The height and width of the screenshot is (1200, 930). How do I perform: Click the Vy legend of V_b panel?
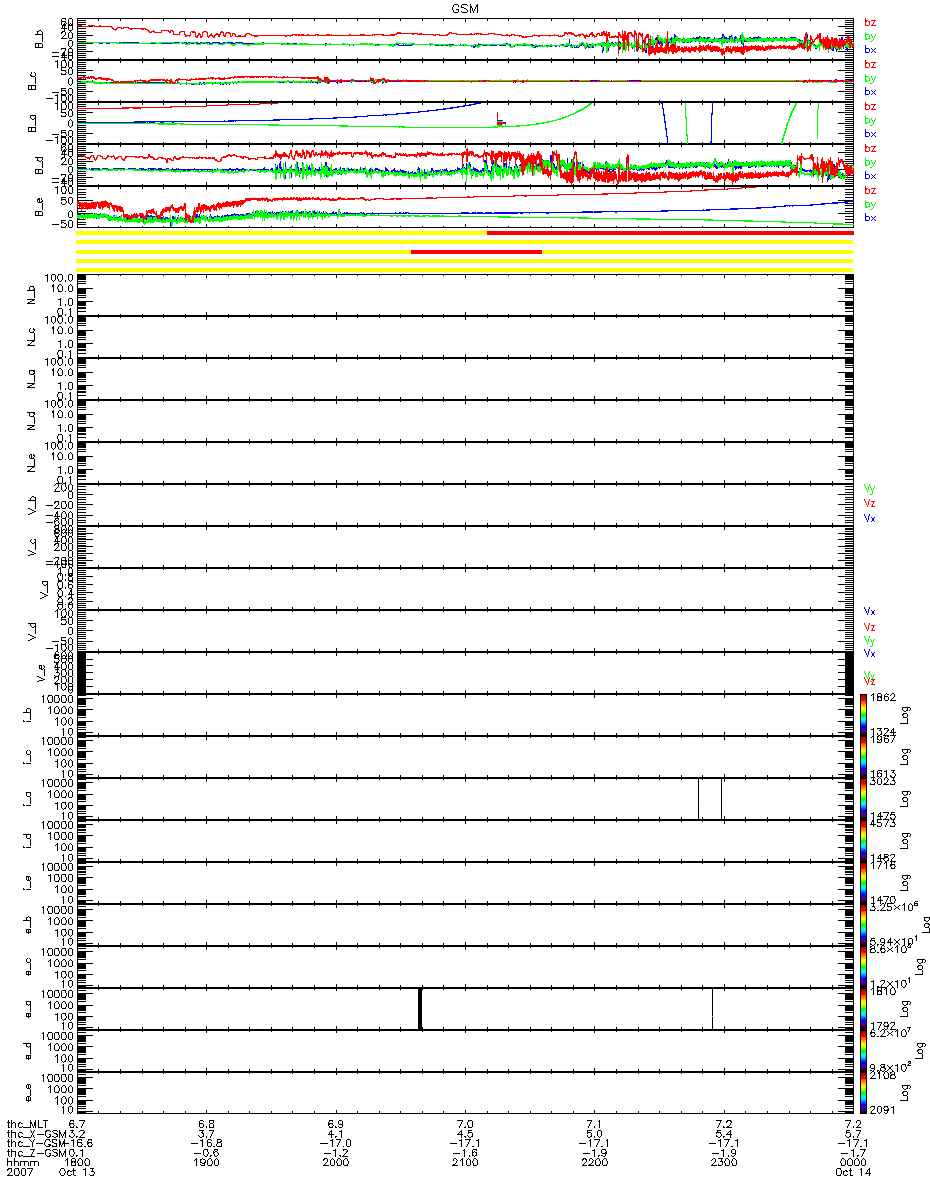pyautogui.click(x=870, y=488)
